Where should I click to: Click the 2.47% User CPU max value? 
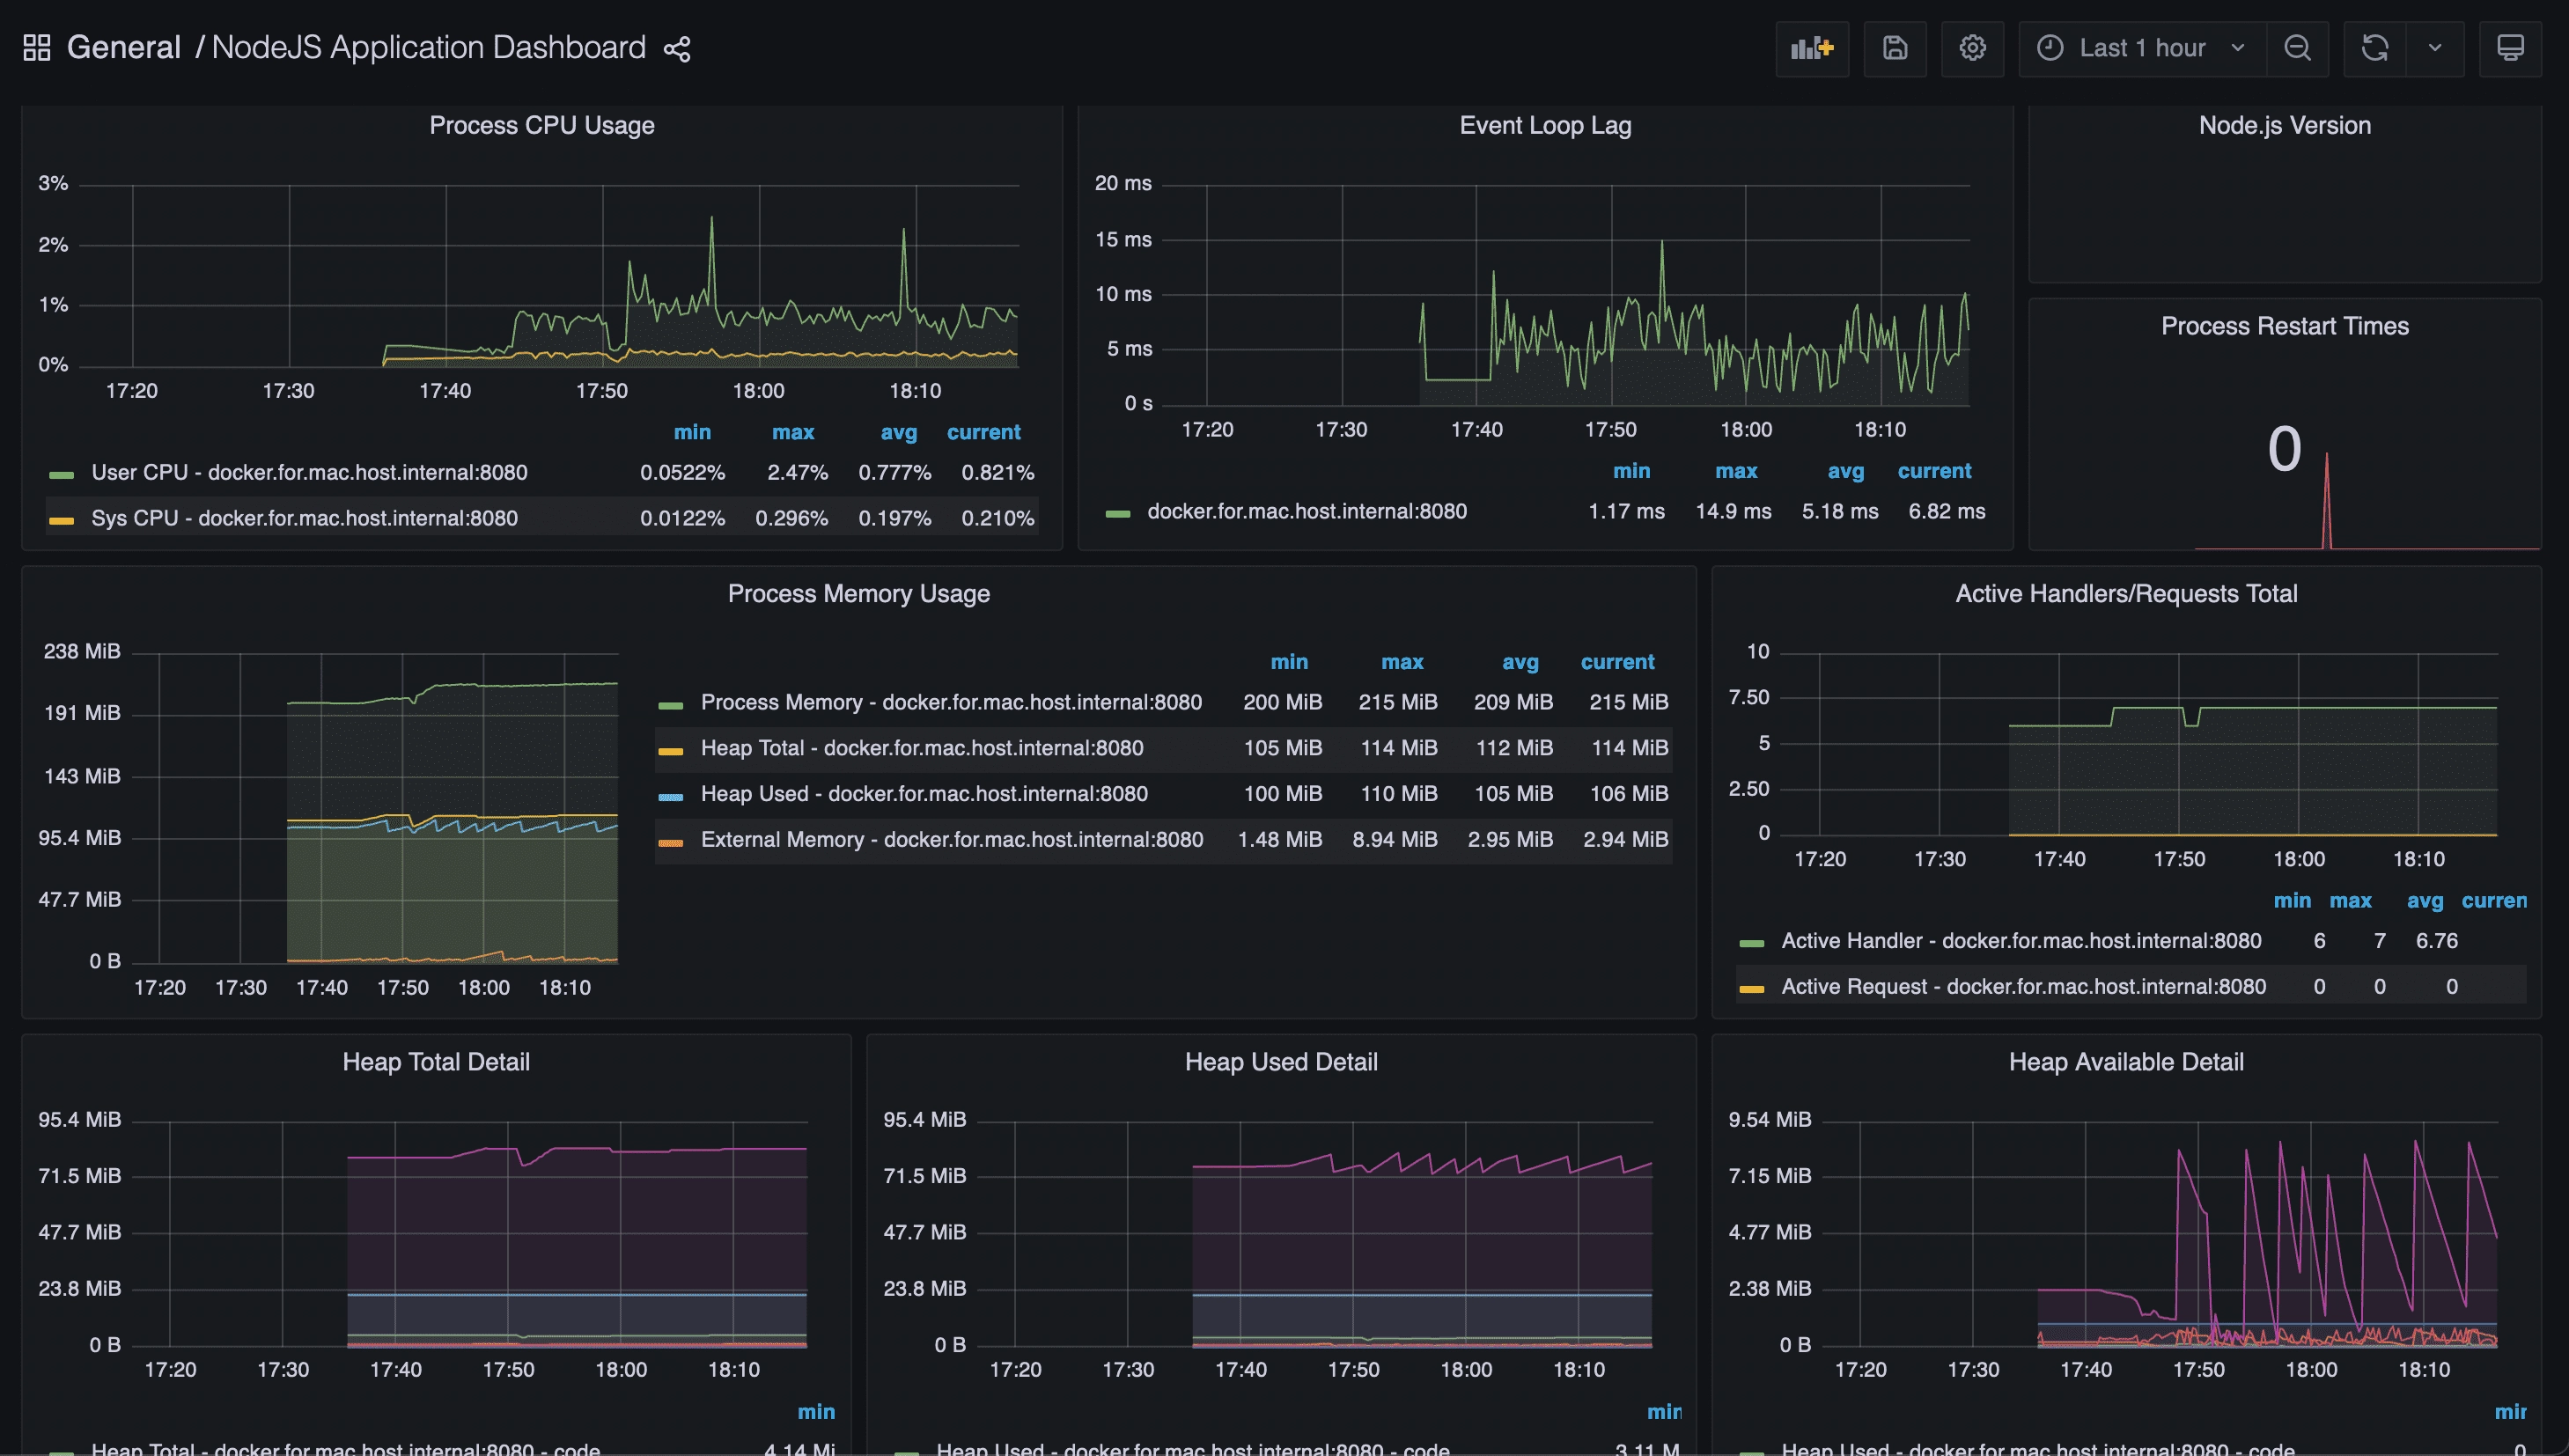[x=797, y=472]
